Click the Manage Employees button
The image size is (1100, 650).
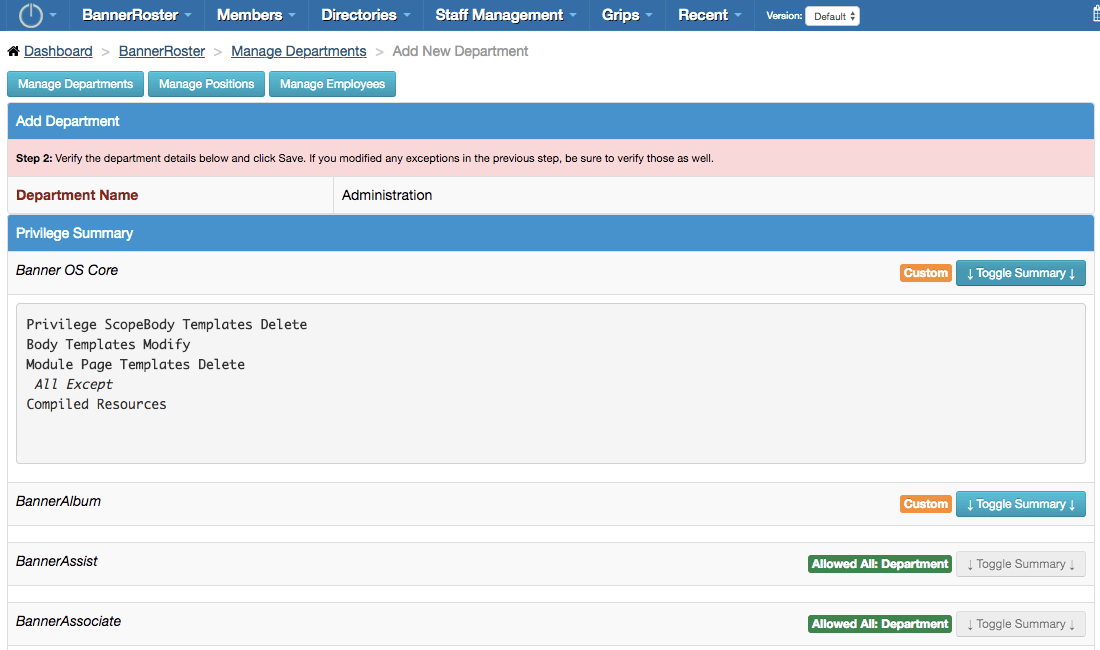[333, 84]
